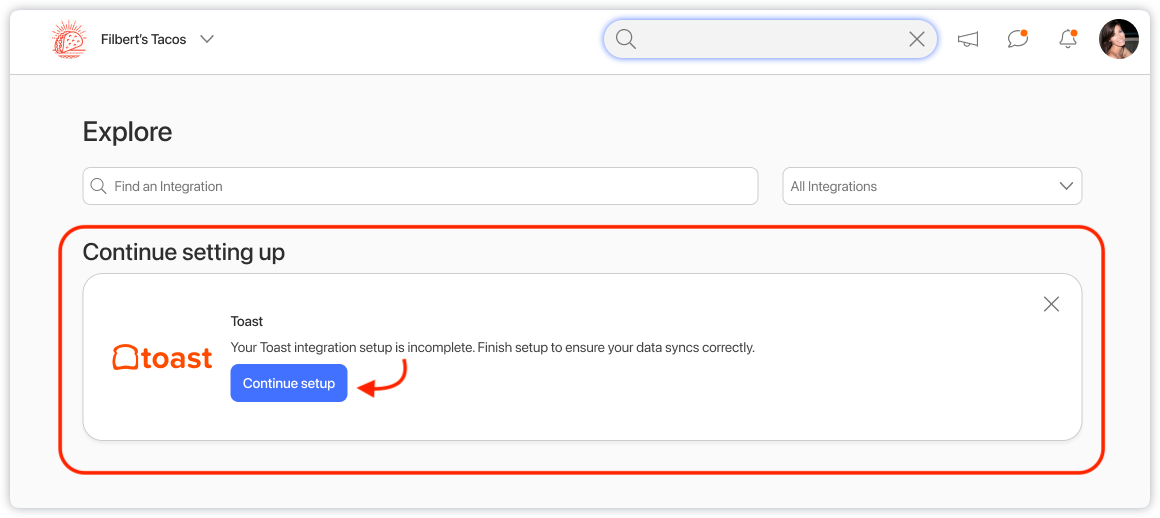Click the Filbert's Tacos logo icon
Image resolution: width=1160 pixels, height=518 pixels.
[x=69, y=40]
